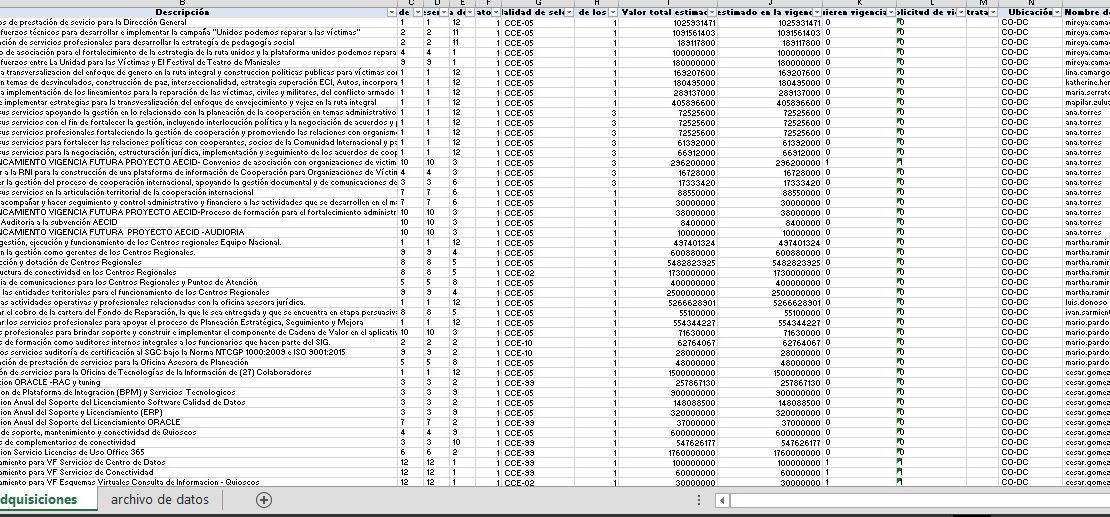
Task: Select cell 1730000000 in column I
Action: [668, 272]
